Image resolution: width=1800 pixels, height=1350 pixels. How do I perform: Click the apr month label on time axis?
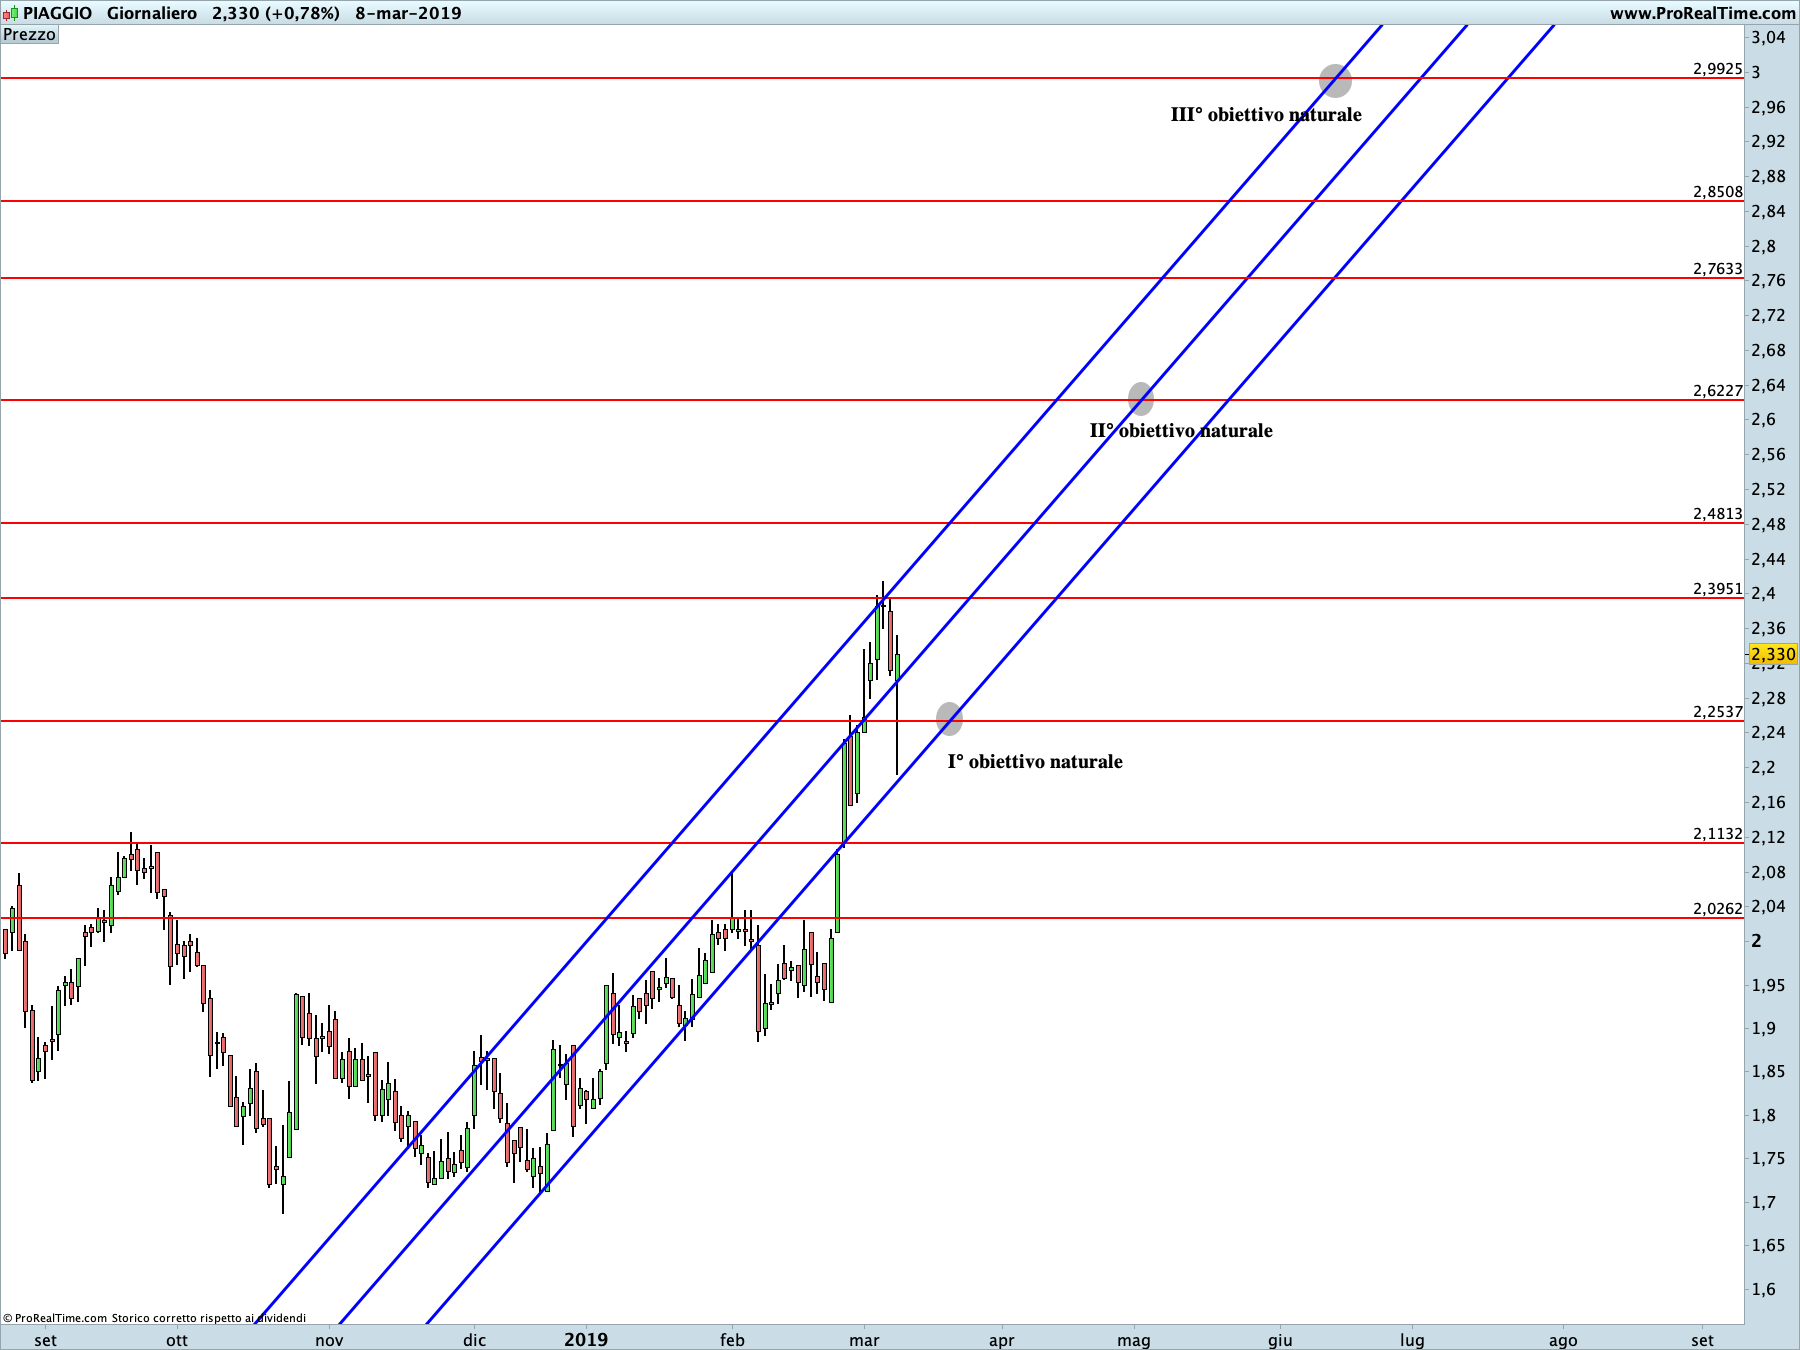(1001, 1340)
